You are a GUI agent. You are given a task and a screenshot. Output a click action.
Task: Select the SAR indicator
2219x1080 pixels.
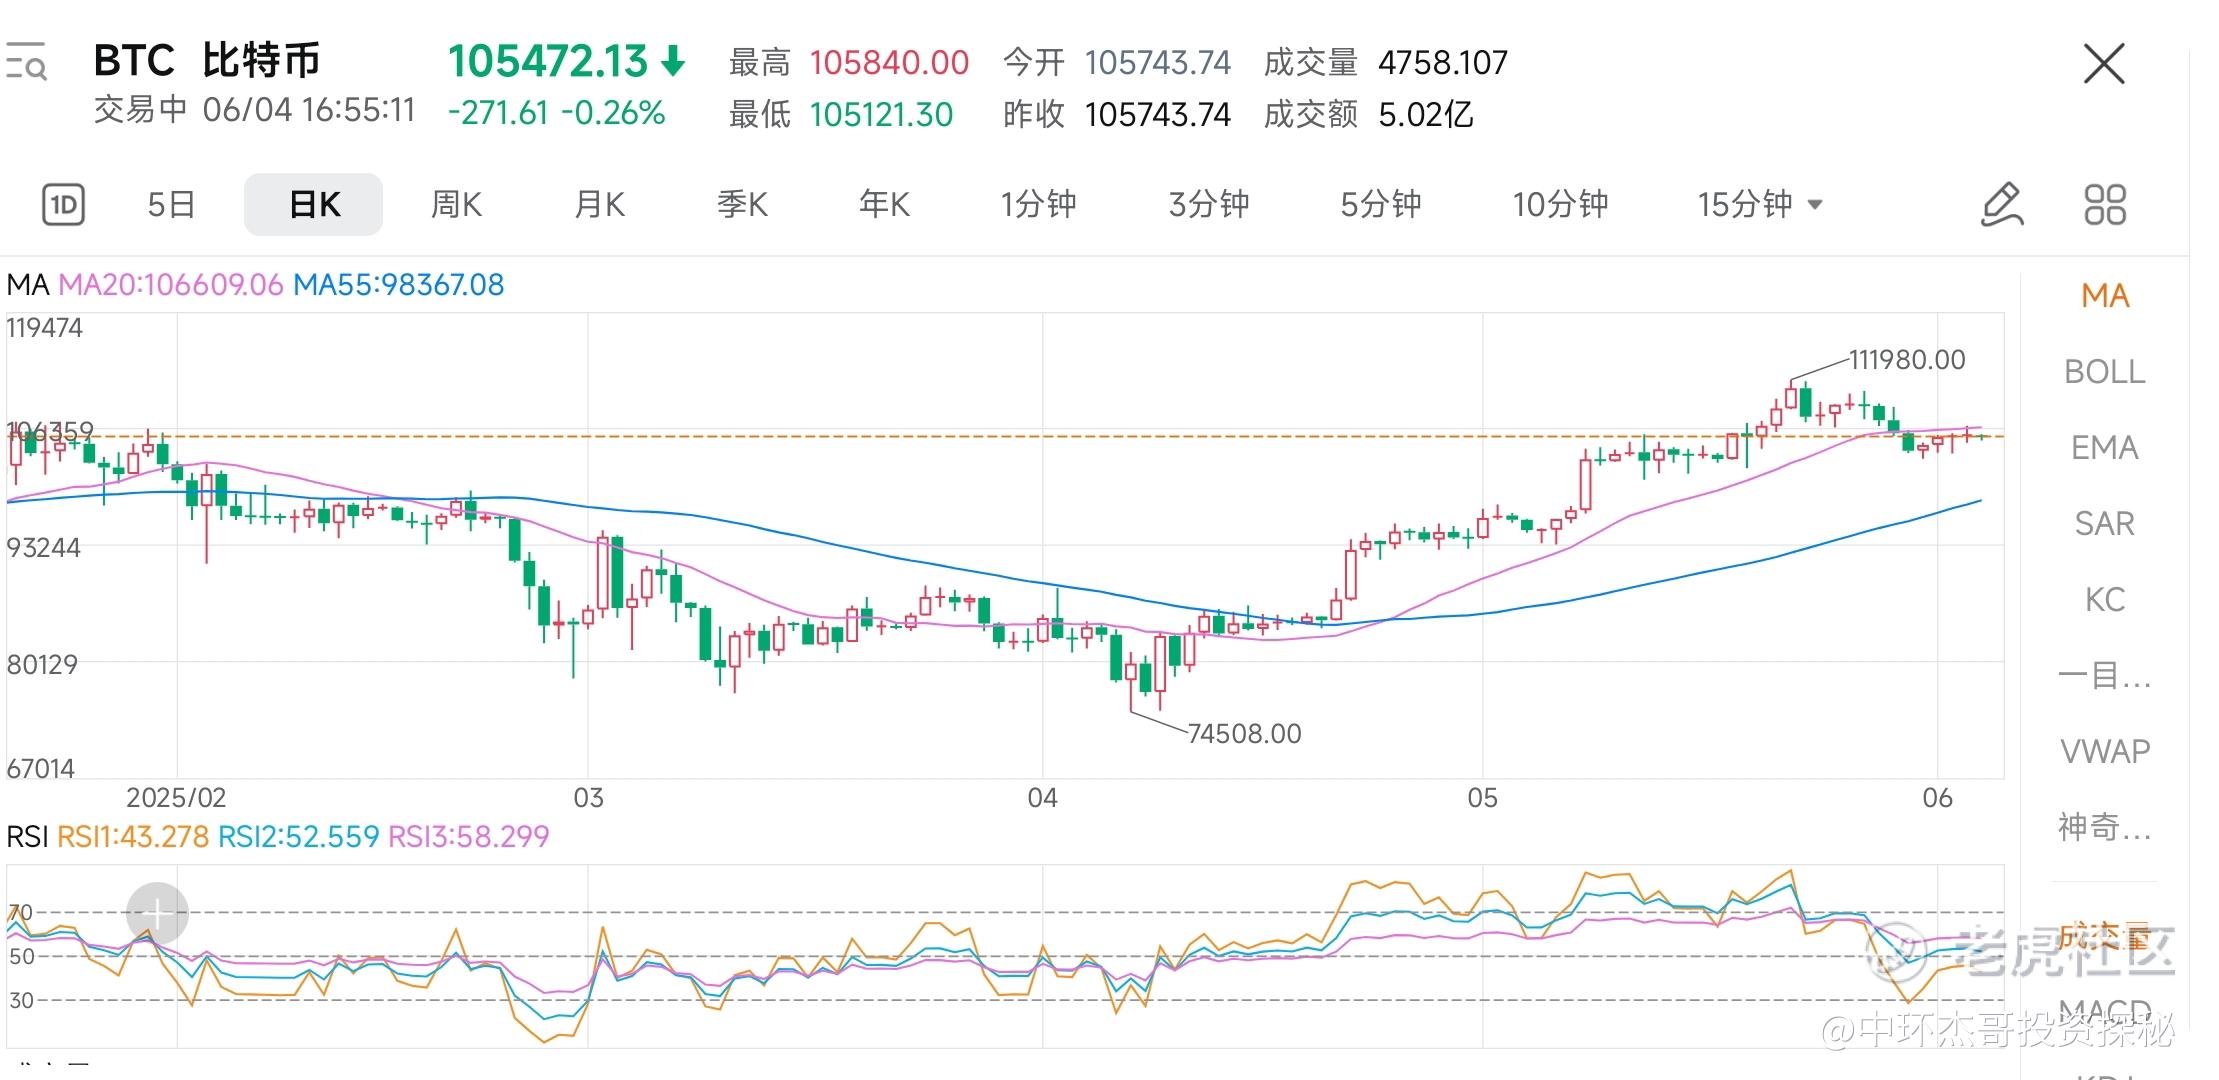click(x=2104, y=524)
